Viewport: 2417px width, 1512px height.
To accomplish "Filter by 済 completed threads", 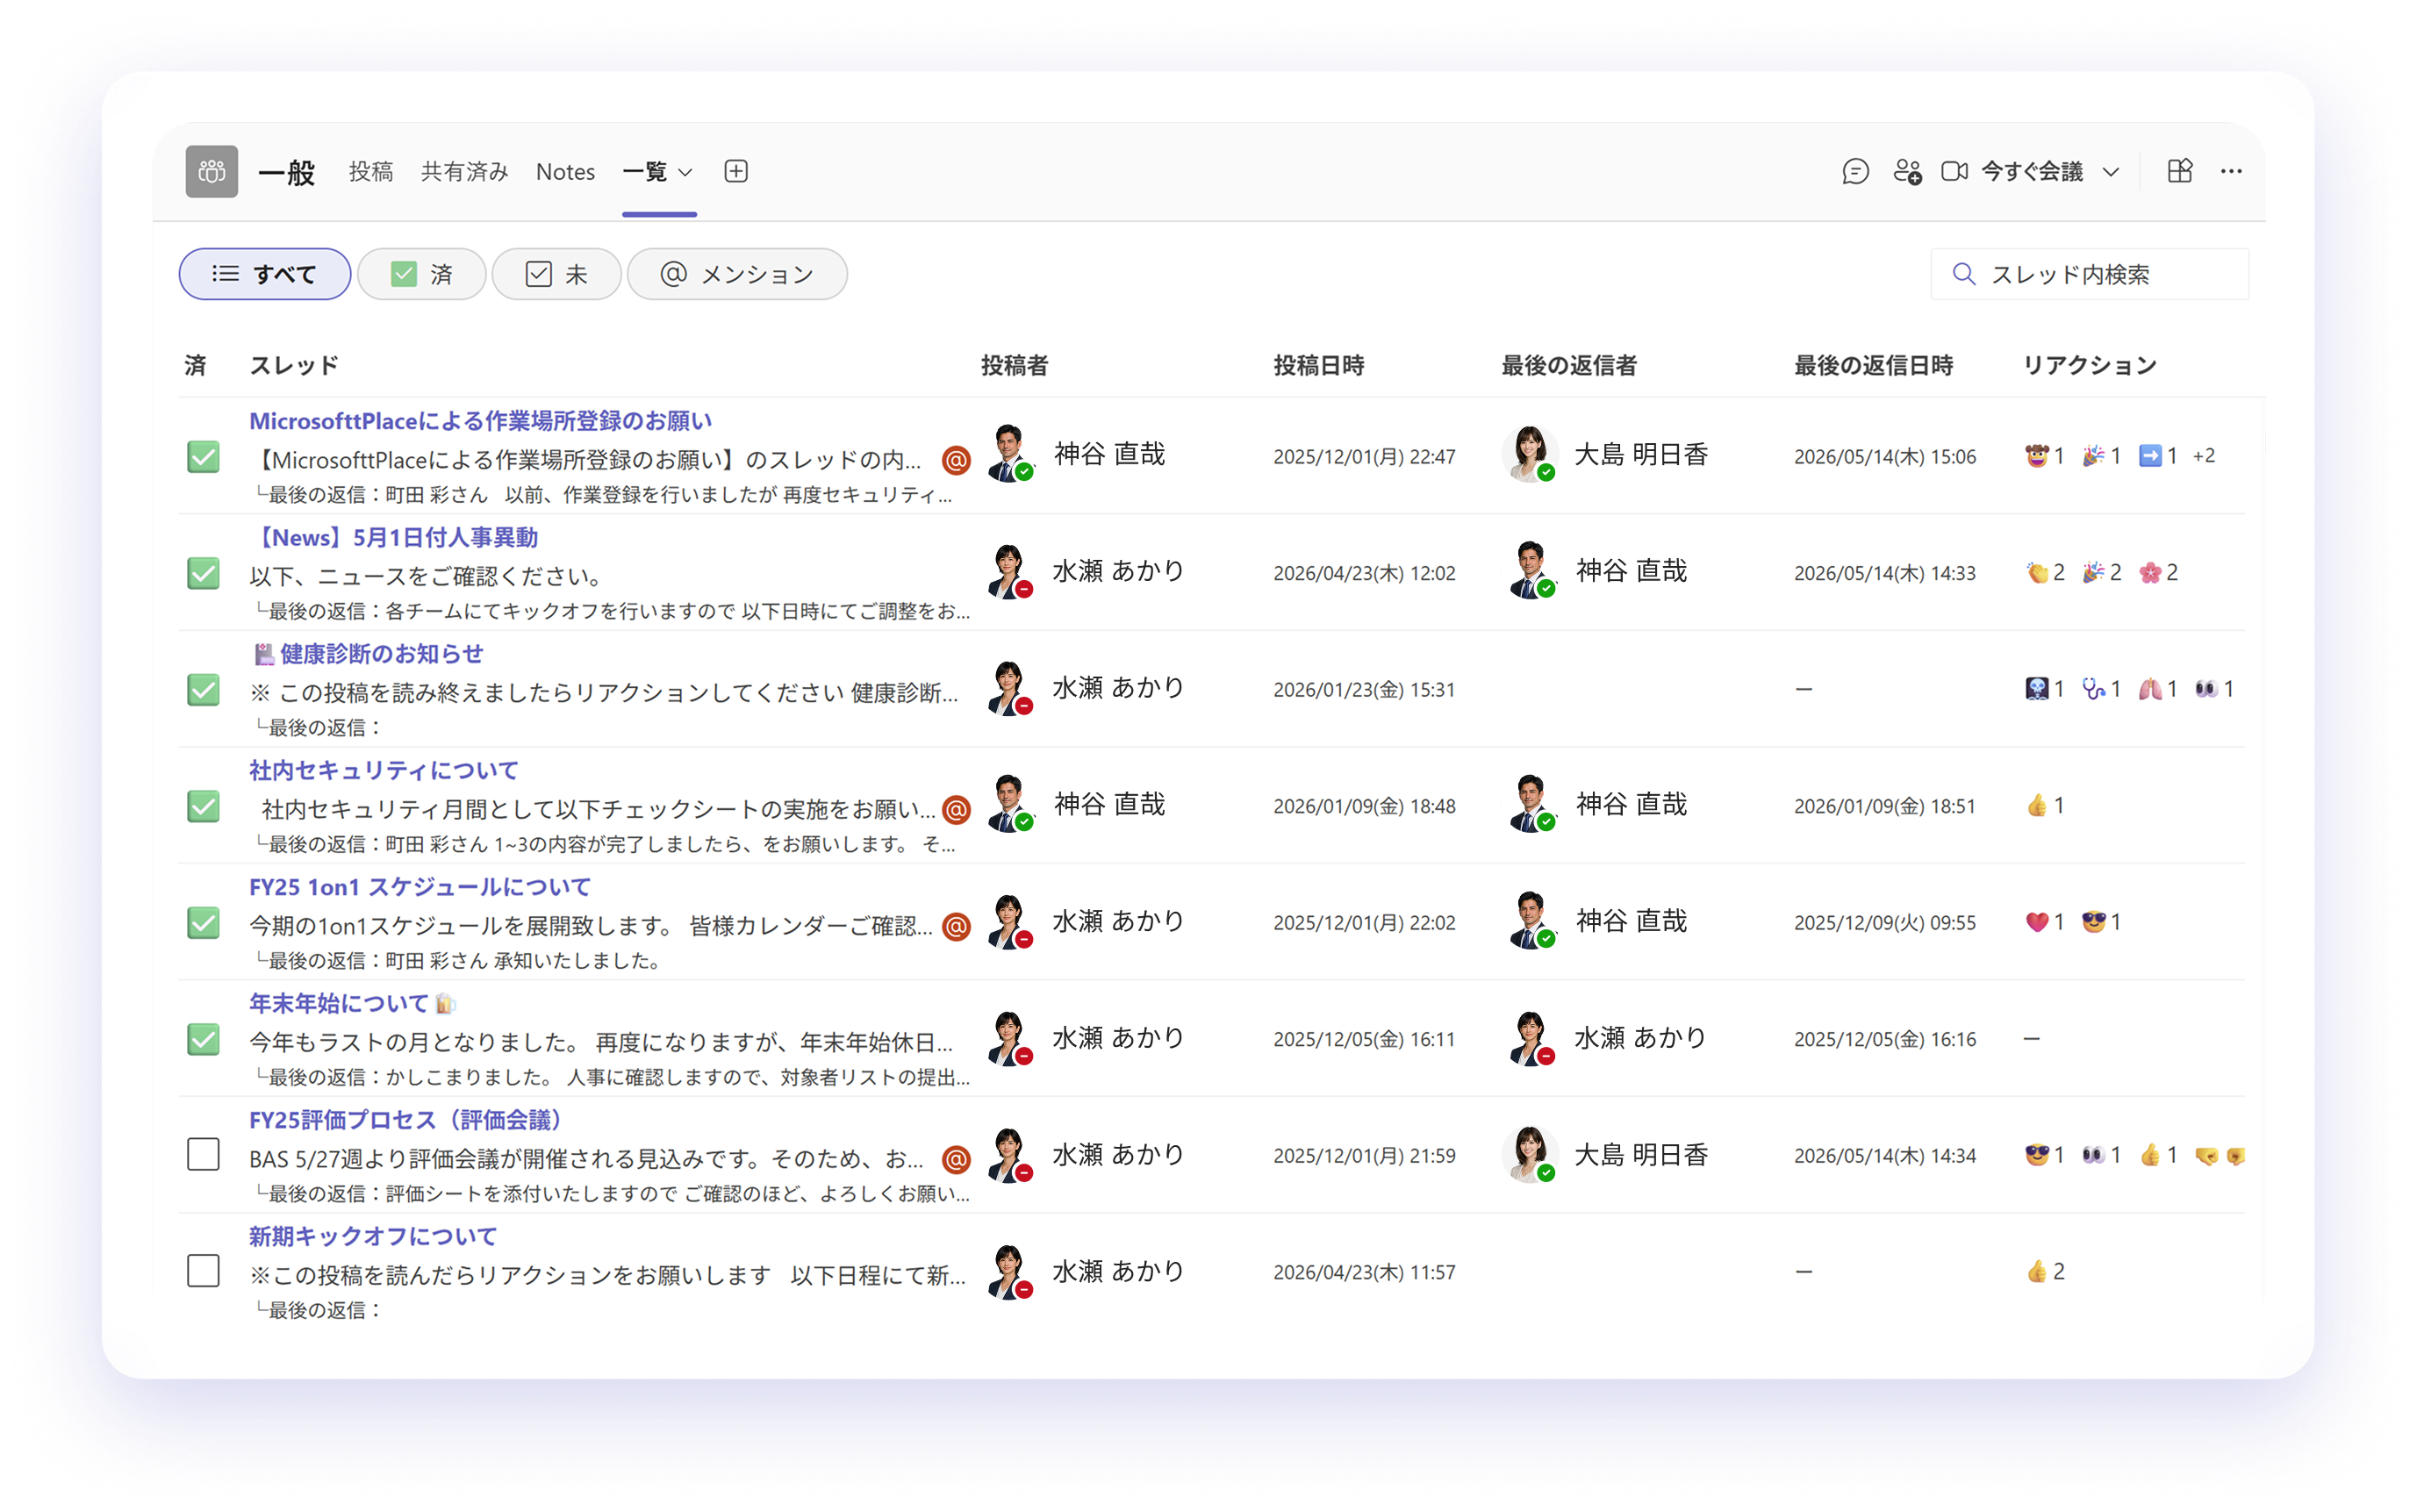I will [x=422, y=274].
